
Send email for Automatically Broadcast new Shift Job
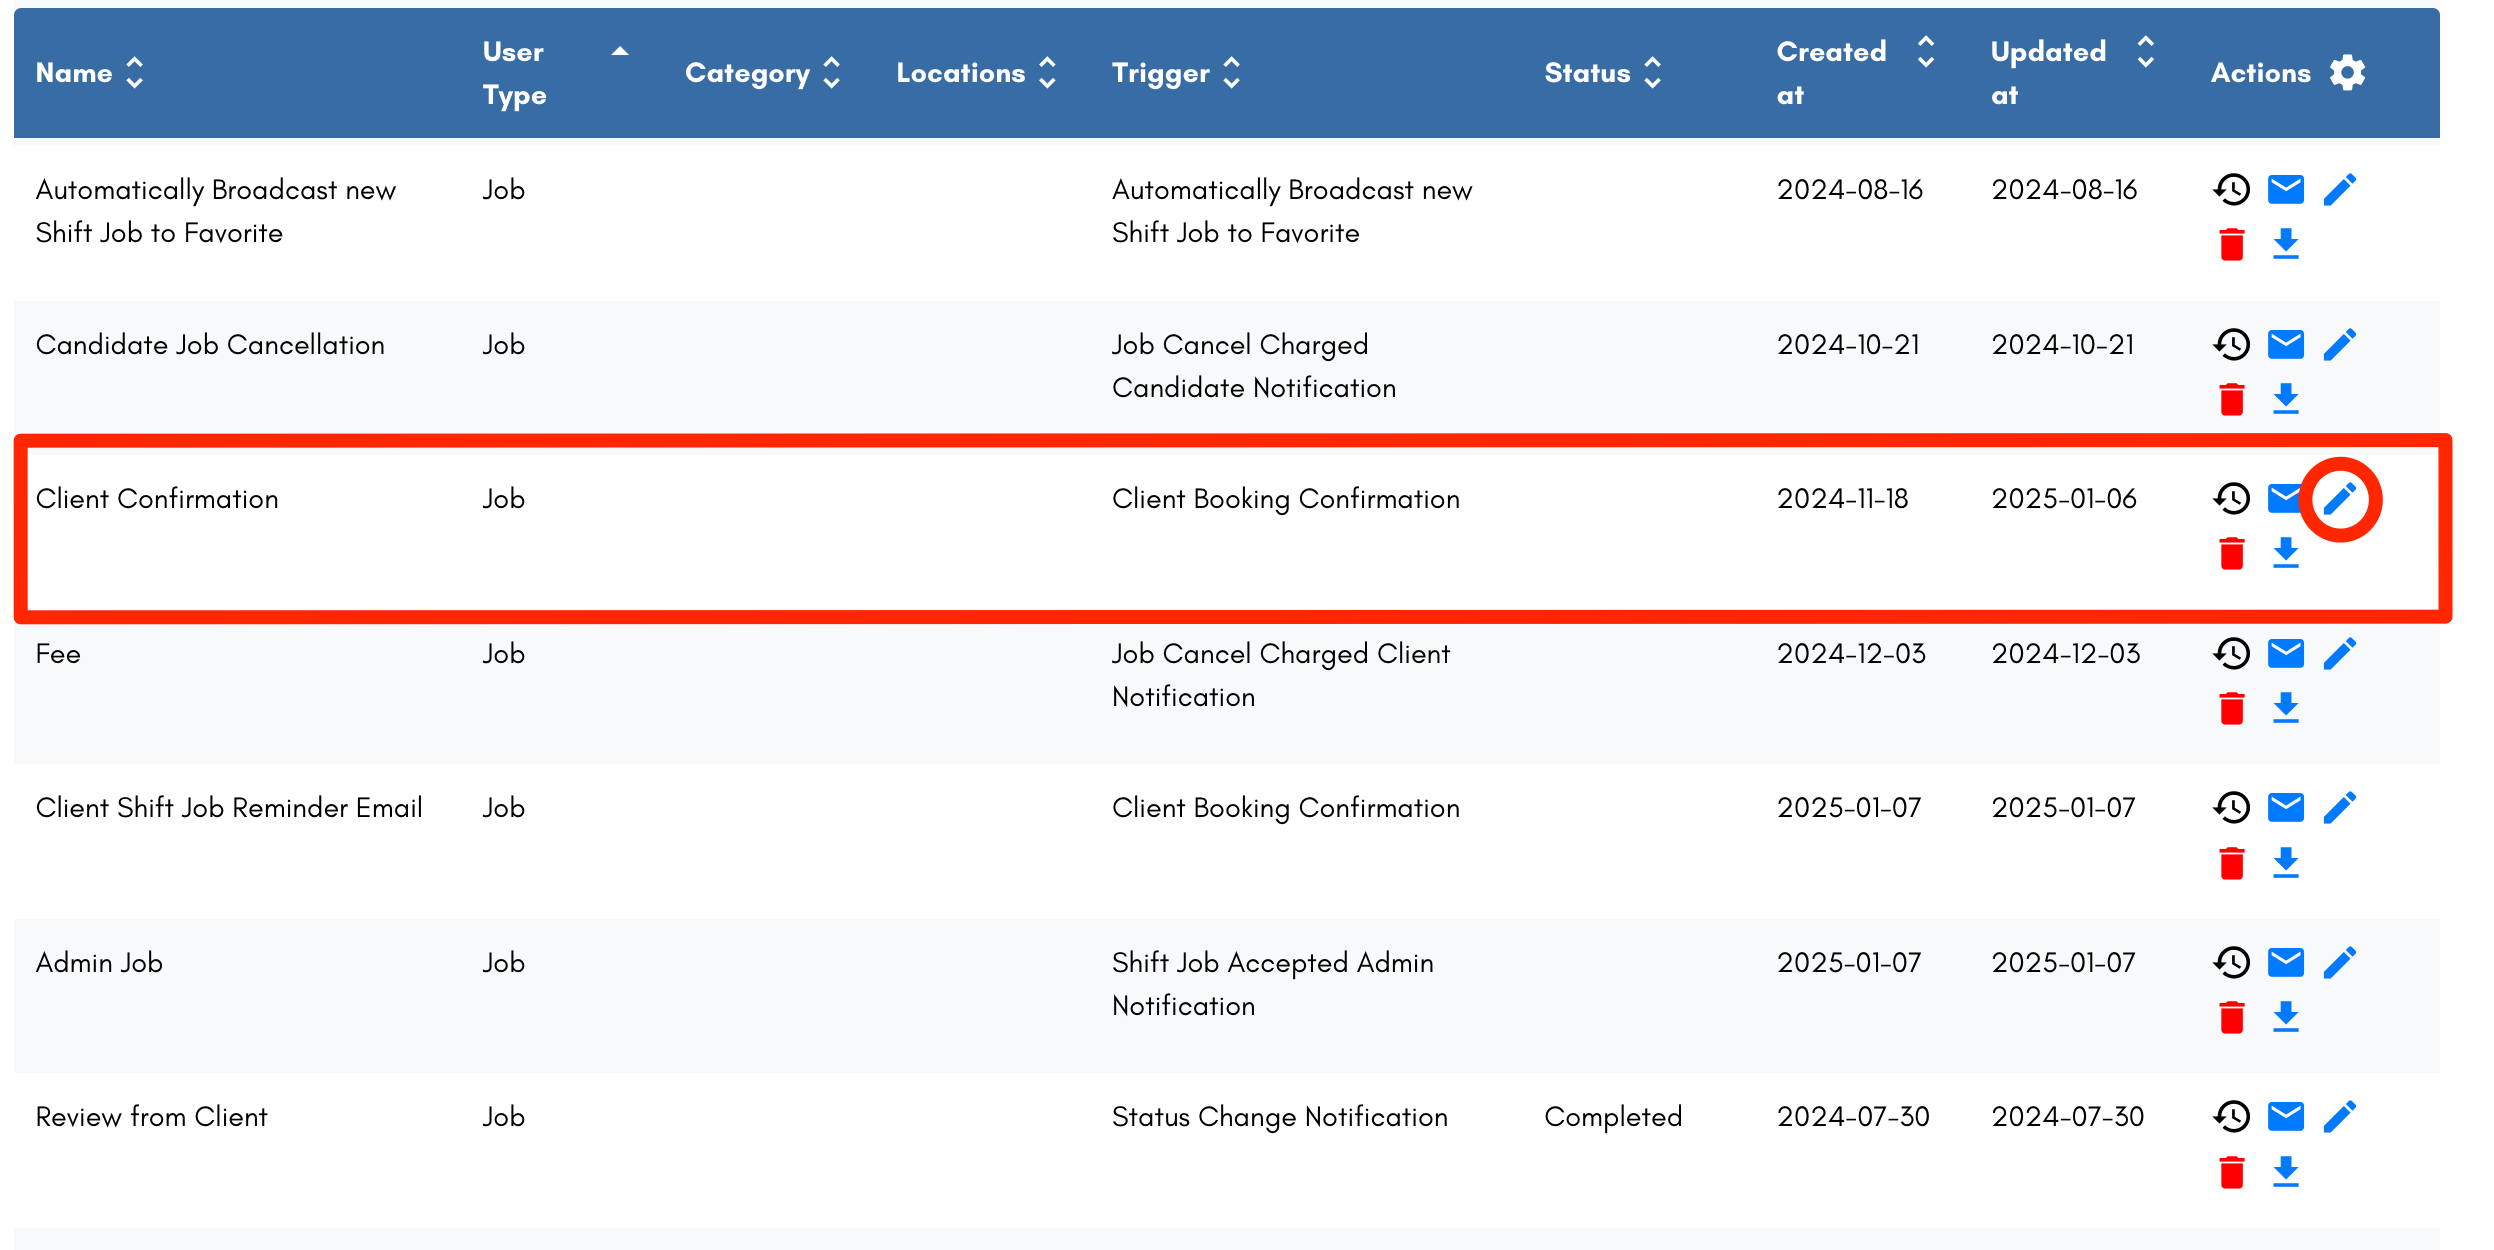[x=2286, y=189]
